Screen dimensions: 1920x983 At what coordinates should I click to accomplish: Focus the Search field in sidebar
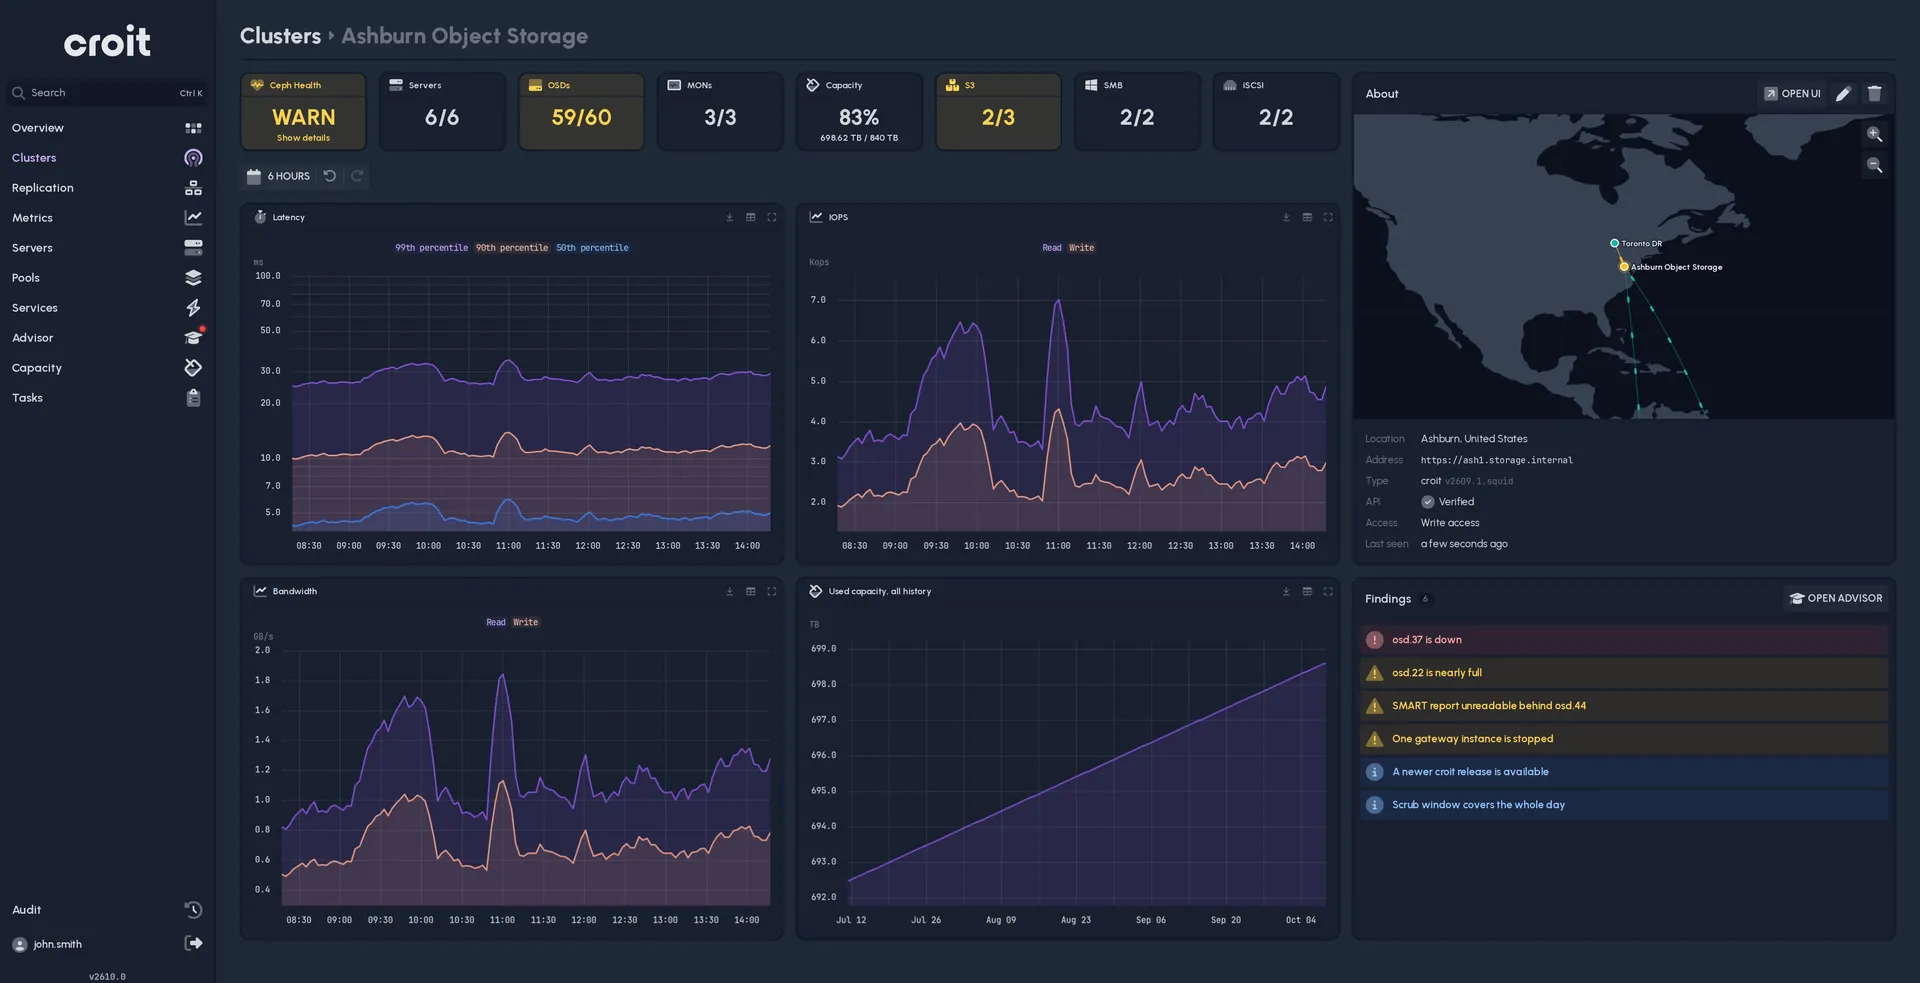coord(107,93)
